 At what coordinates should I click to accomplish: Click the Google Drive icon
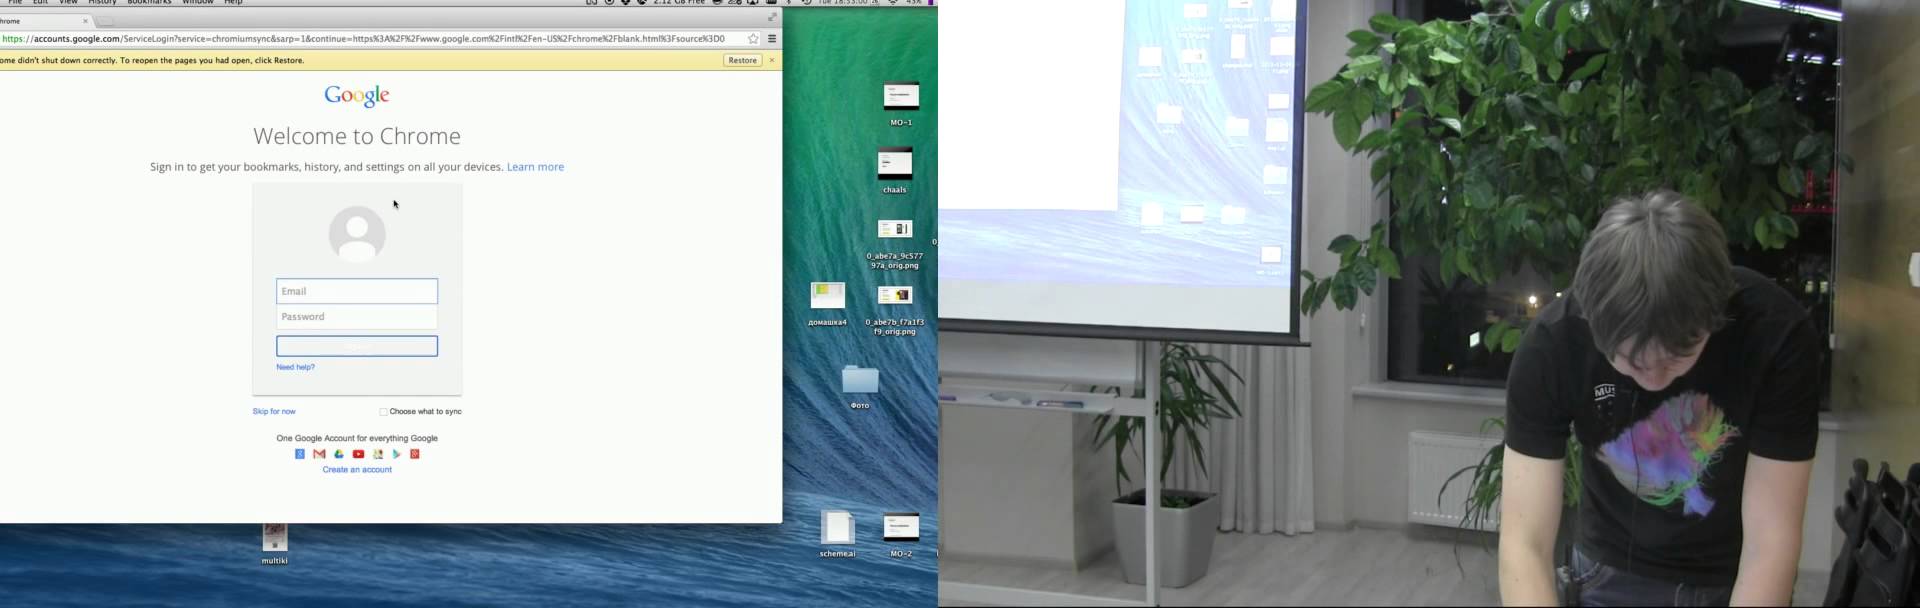click(x=339, y=454)
